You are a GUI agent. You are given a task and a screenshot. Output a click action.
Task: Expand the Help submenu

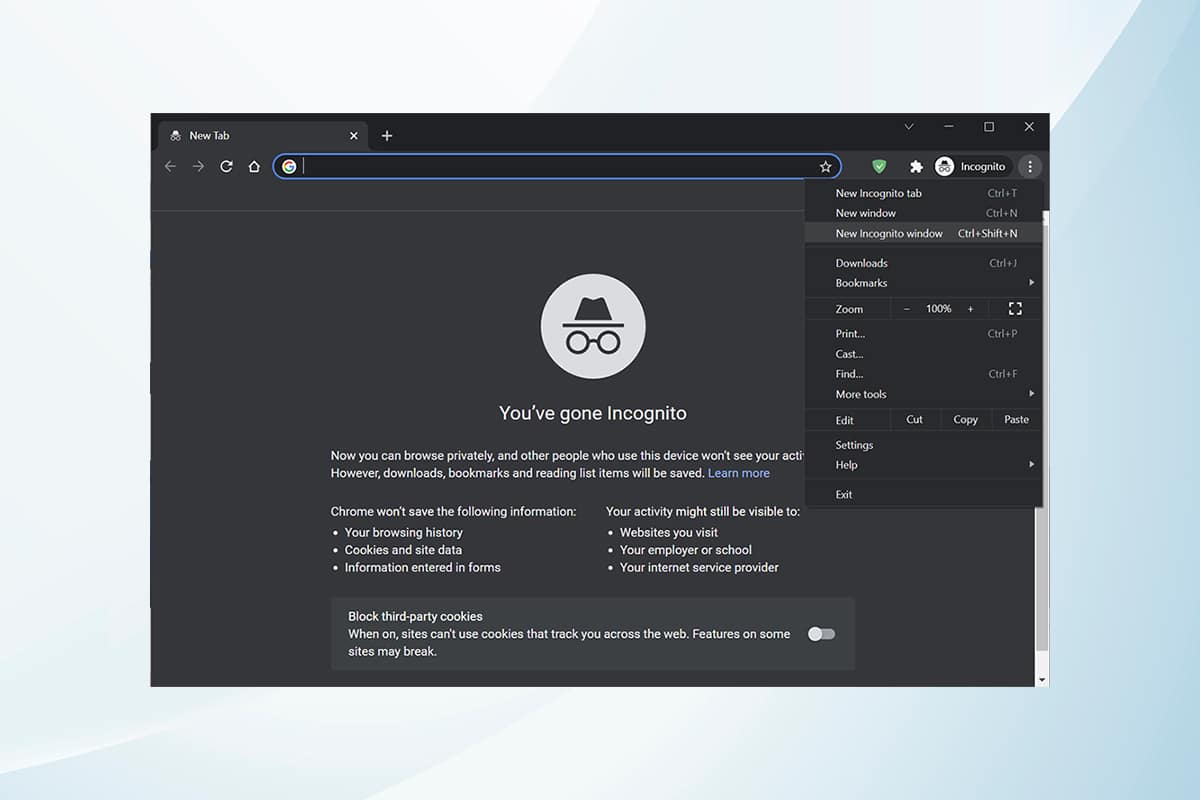coord(923,465)
